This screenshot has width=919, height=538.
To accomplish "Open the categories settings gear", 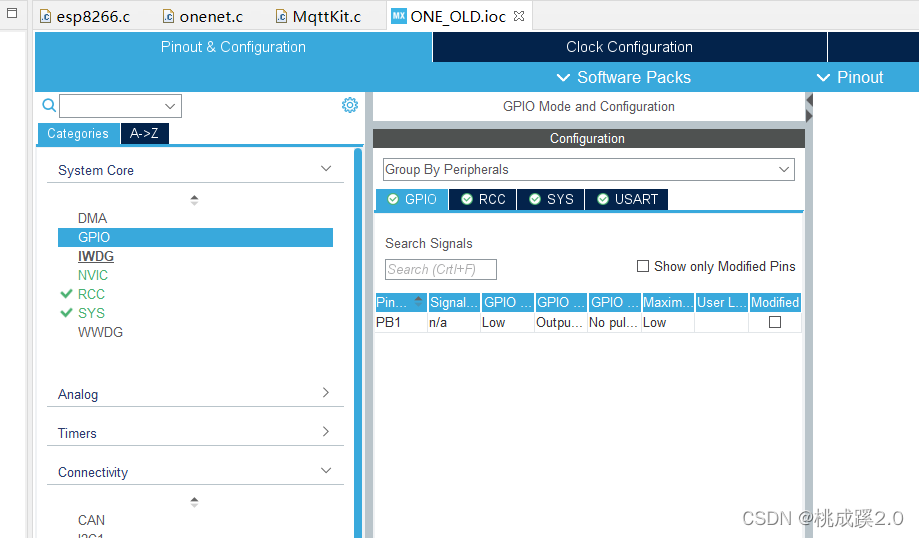I will 350,105.
